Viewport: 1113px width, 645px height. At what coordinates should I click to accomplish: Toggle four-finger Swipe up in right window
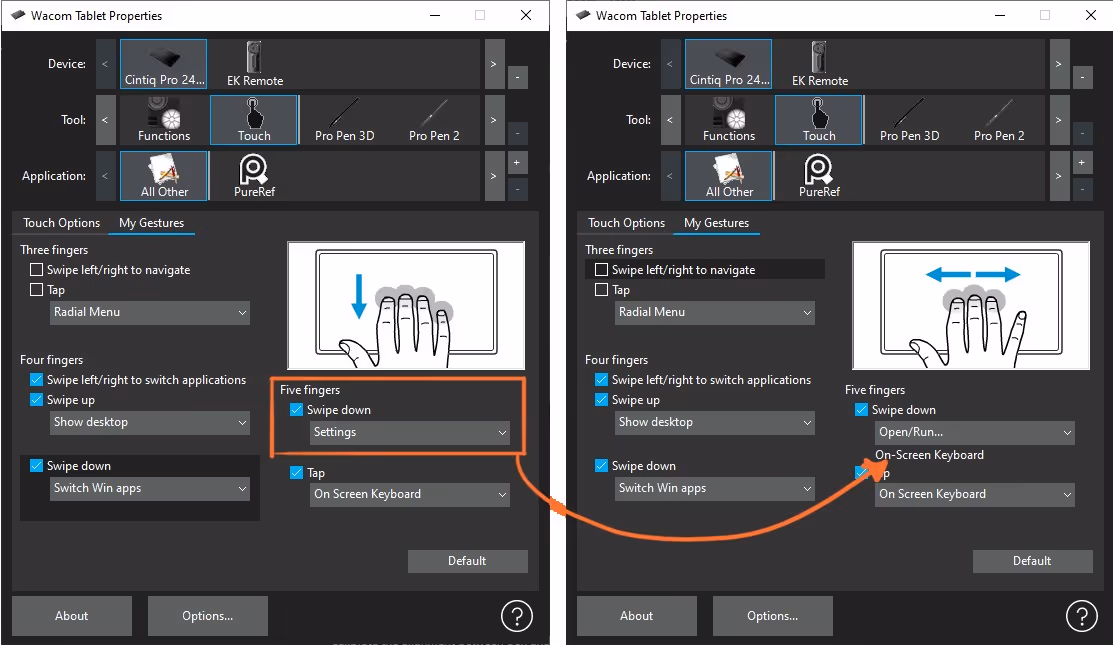pos(601,399)
